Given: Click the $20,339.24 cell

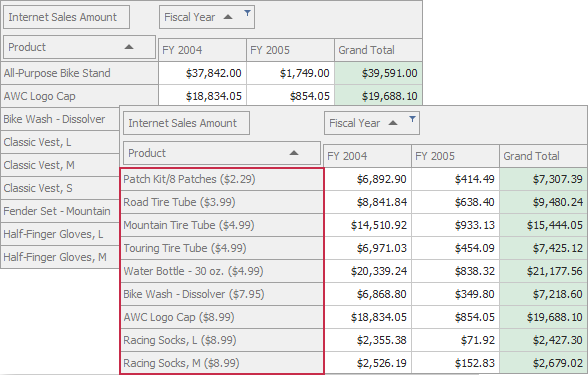Looking at the screenshot, I should point(368,271).
